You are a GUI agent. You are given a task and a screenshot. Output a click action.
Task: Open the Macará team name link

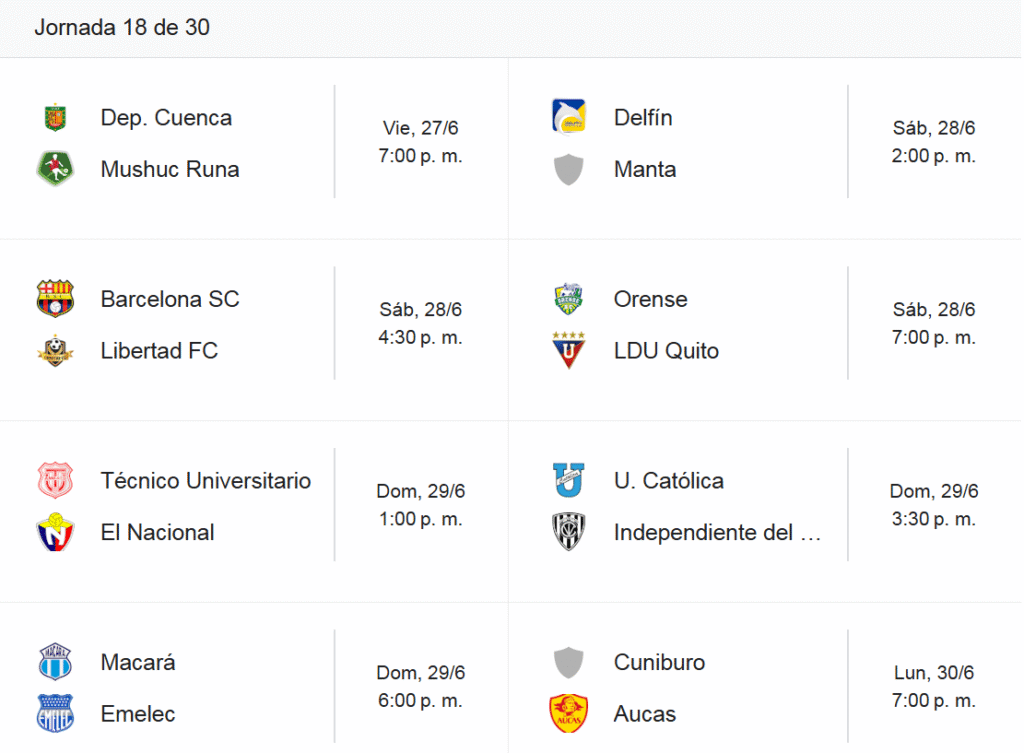click(x=138, y=662)
